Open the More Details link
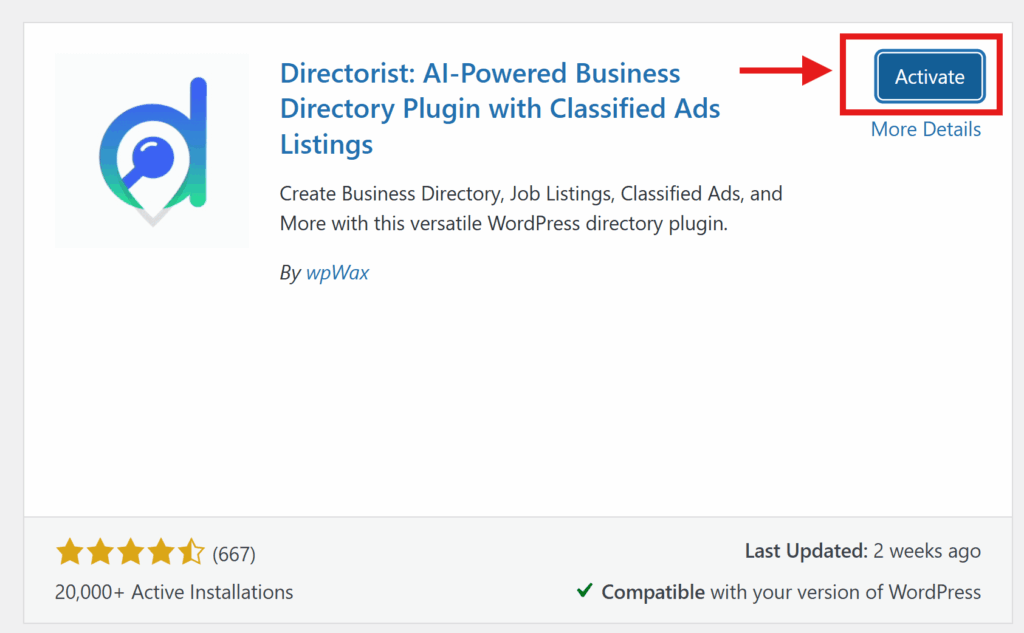 click(x=925, y=130)
